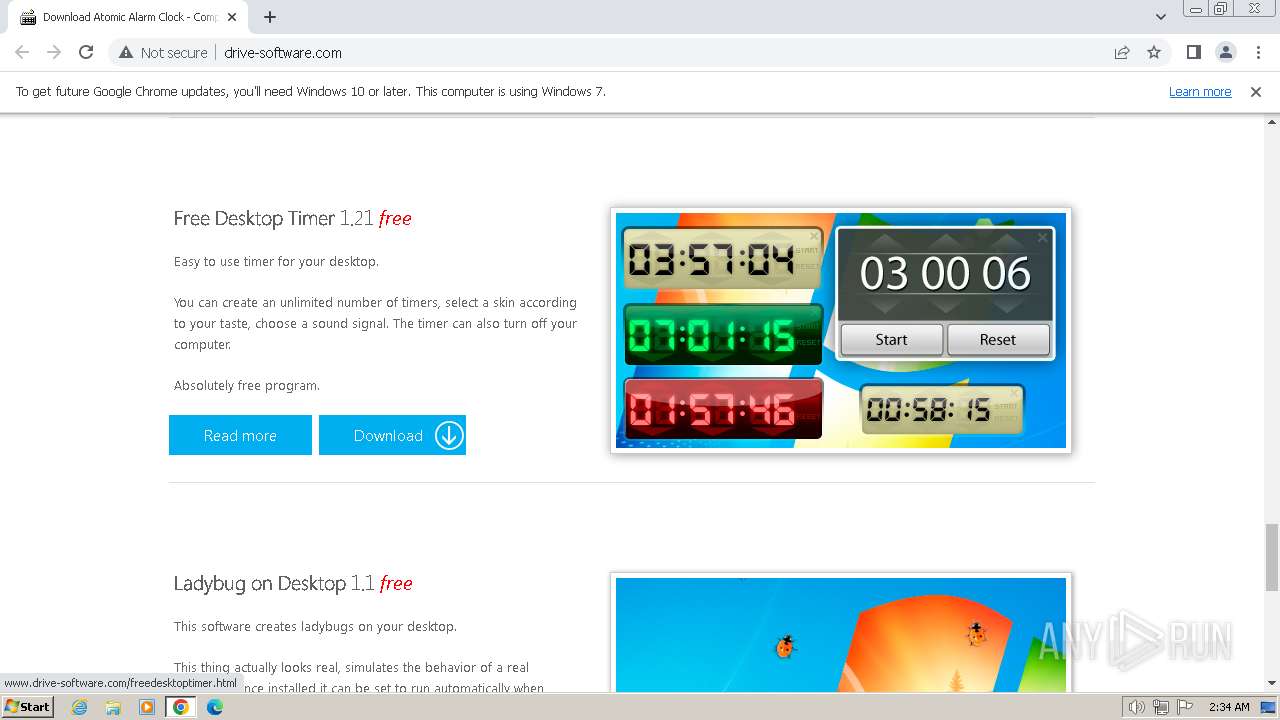Screen dimensions: 1280x720
Task: Go back to the previous page
Action: coord(22,52)
